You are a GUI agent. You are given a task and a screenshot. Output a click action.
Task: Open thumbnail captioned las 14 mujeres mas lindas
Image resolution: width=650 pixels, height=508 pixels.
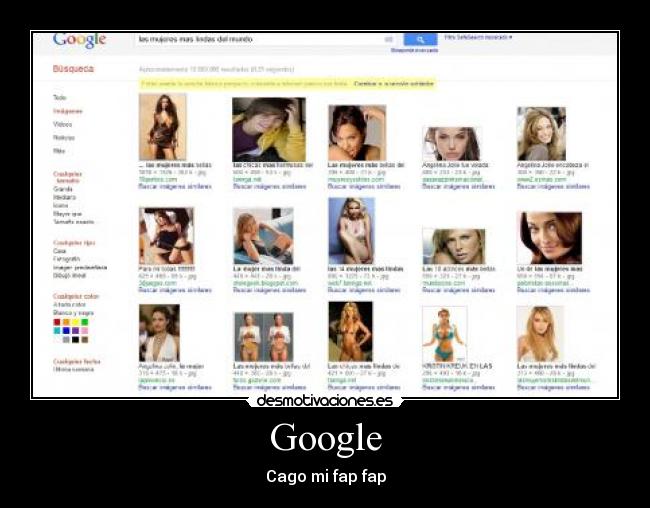point(352,231)
